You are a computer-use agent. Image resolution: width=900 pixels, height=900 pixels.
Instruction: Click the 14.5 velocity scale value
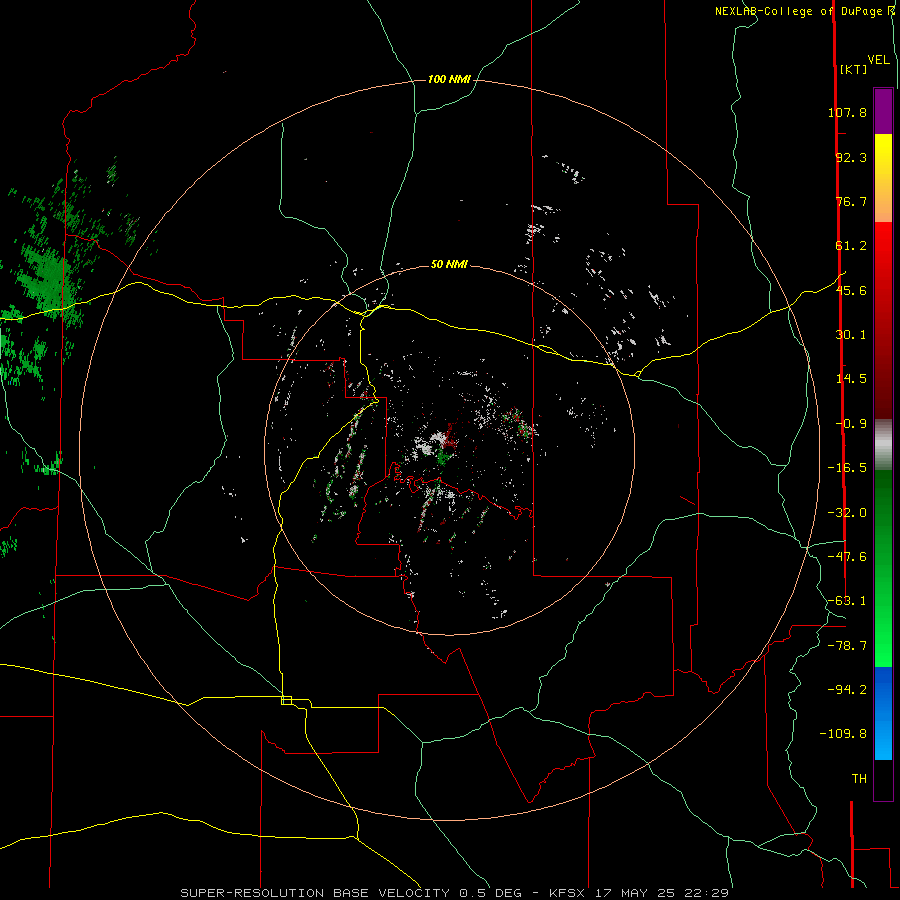click(851, 379)
